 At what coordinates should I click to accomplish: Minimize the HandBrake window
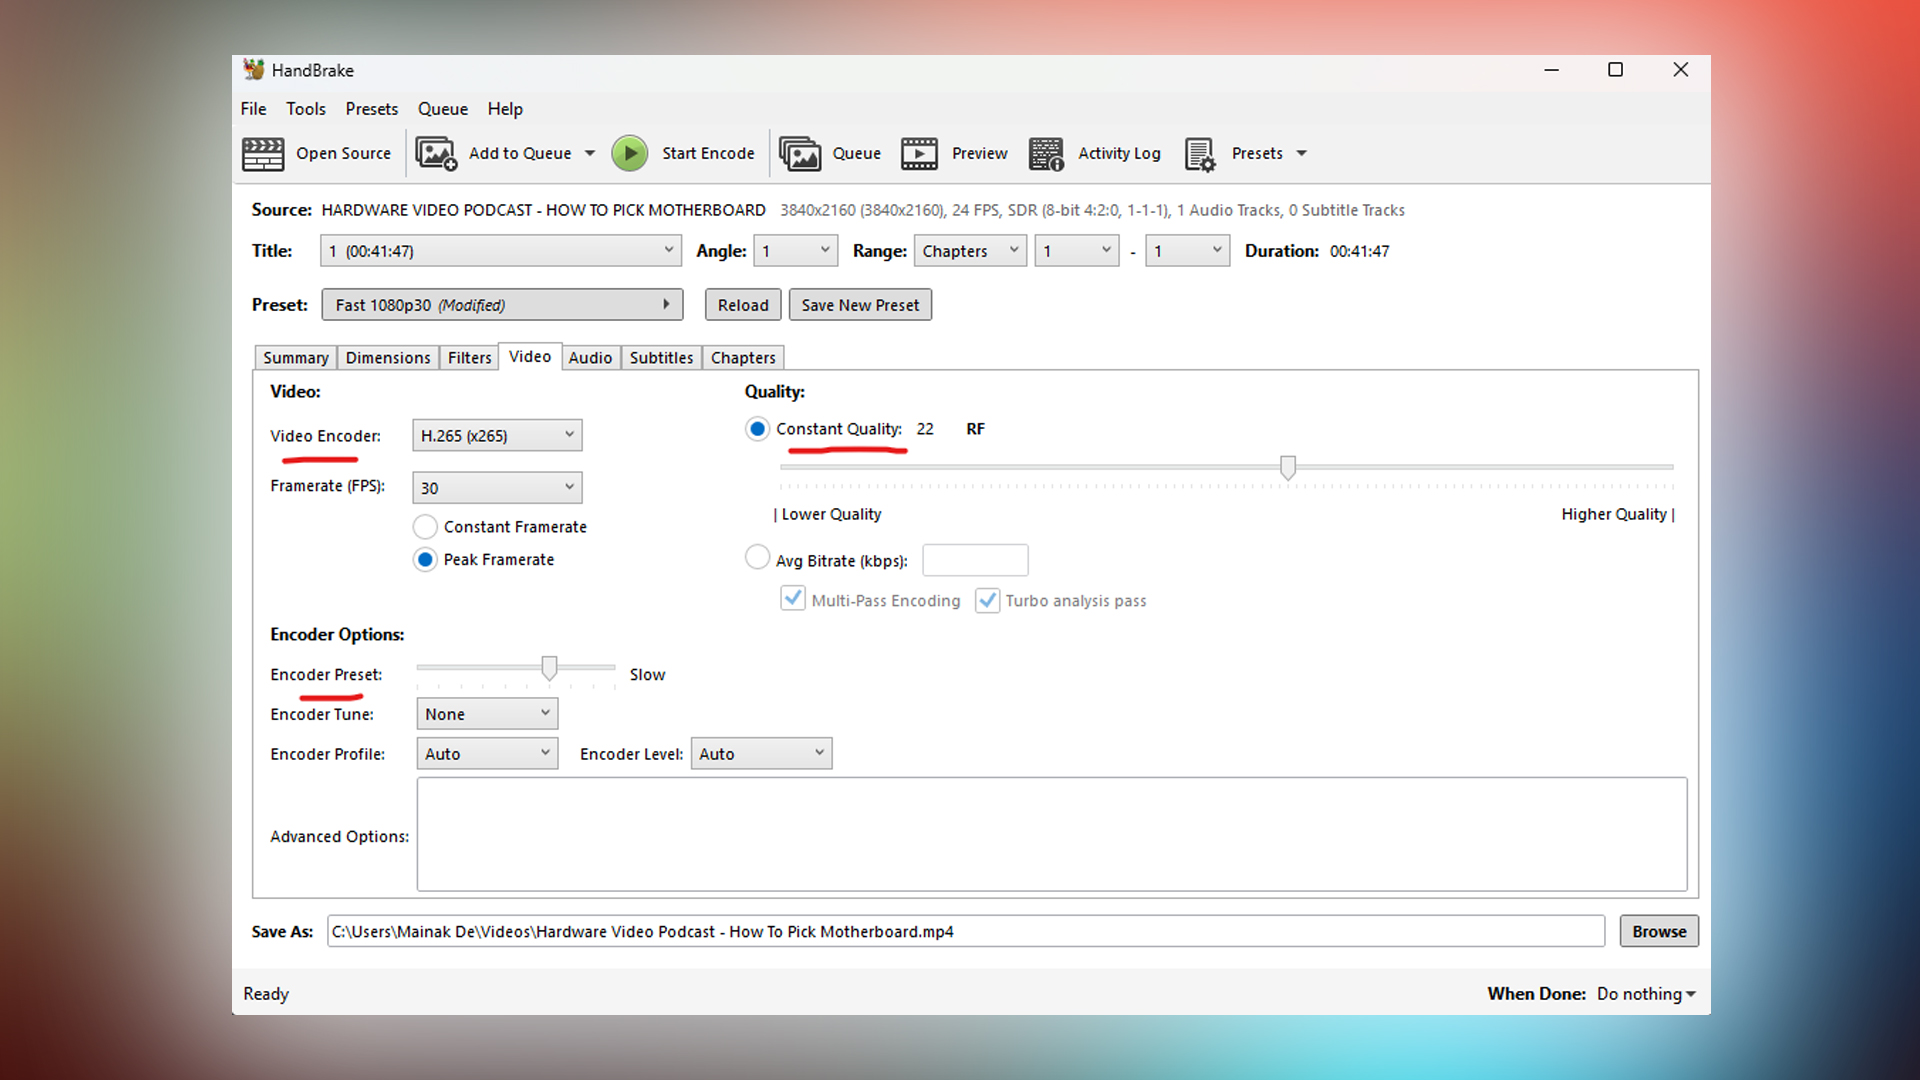click(1551, 70)
